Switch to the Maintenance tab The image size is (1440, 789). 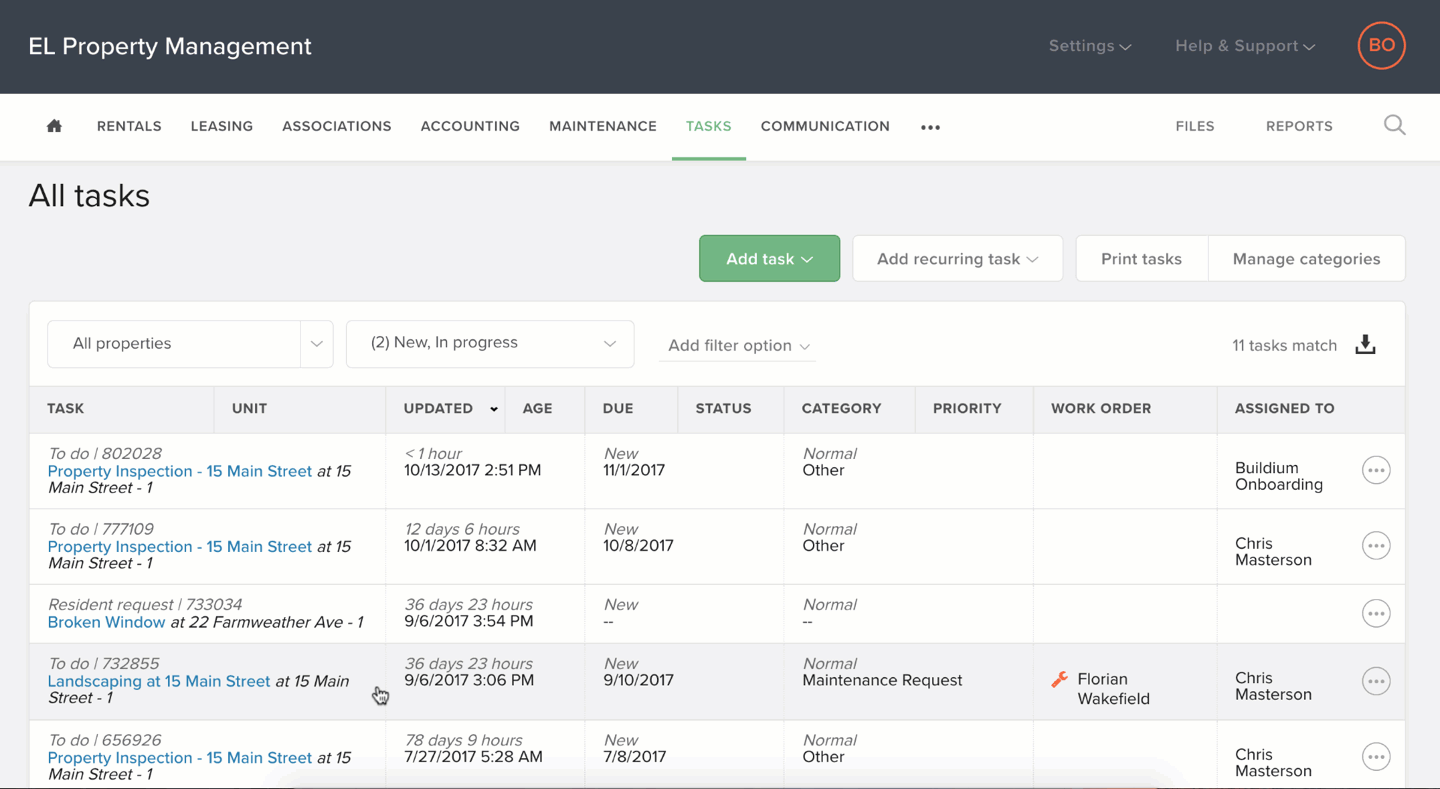pos(602,126)
